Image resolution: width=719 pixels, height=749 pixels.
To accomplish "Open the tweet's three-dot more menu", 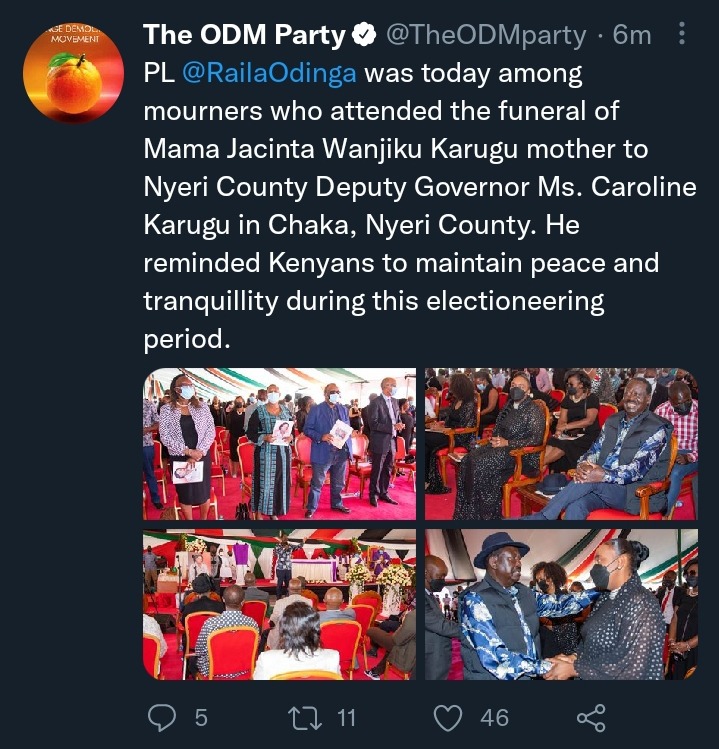I will 682,33.
